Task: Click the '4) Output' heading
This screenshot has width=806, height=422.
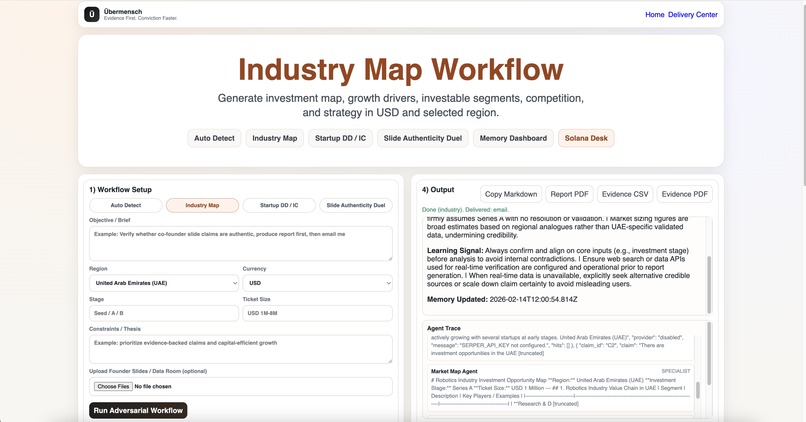Action: tap(438, 190)
